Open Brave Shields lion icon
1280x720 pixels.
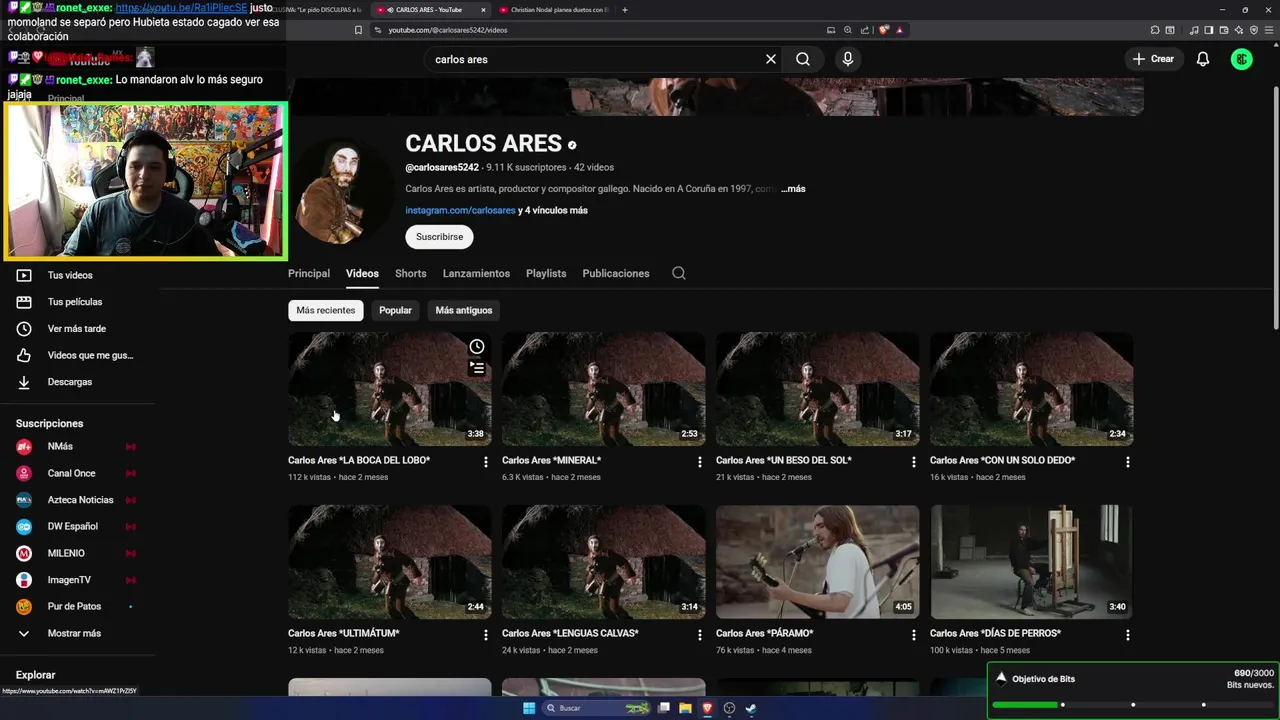click(x=884, y=30)
